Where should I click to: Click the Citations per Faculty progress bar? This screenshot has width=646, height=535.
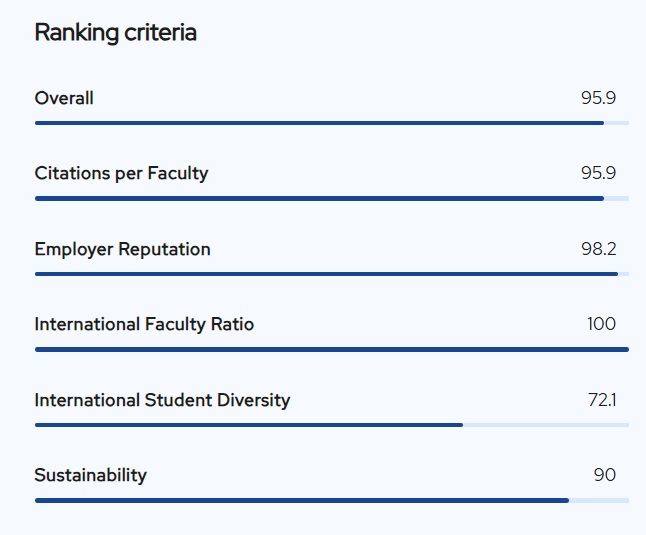pyautogui.click(x=320, y=198)
